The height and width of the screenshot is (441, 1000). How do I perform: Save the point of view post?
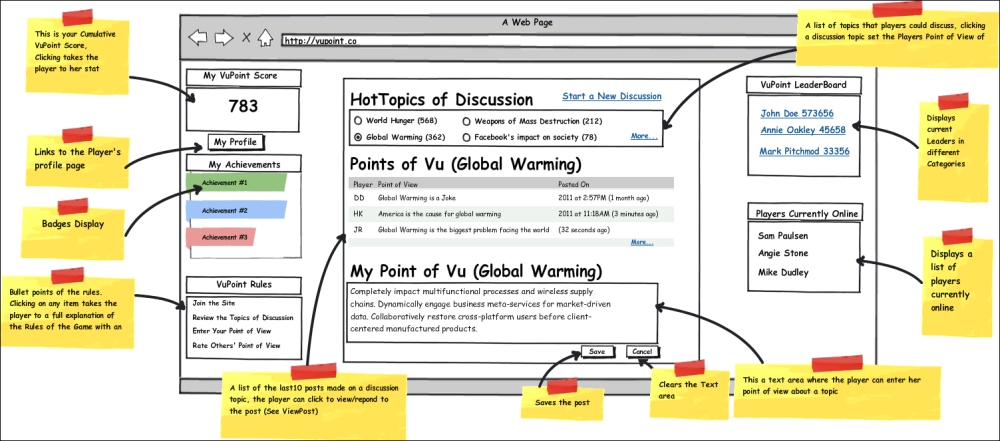[598, 352]
